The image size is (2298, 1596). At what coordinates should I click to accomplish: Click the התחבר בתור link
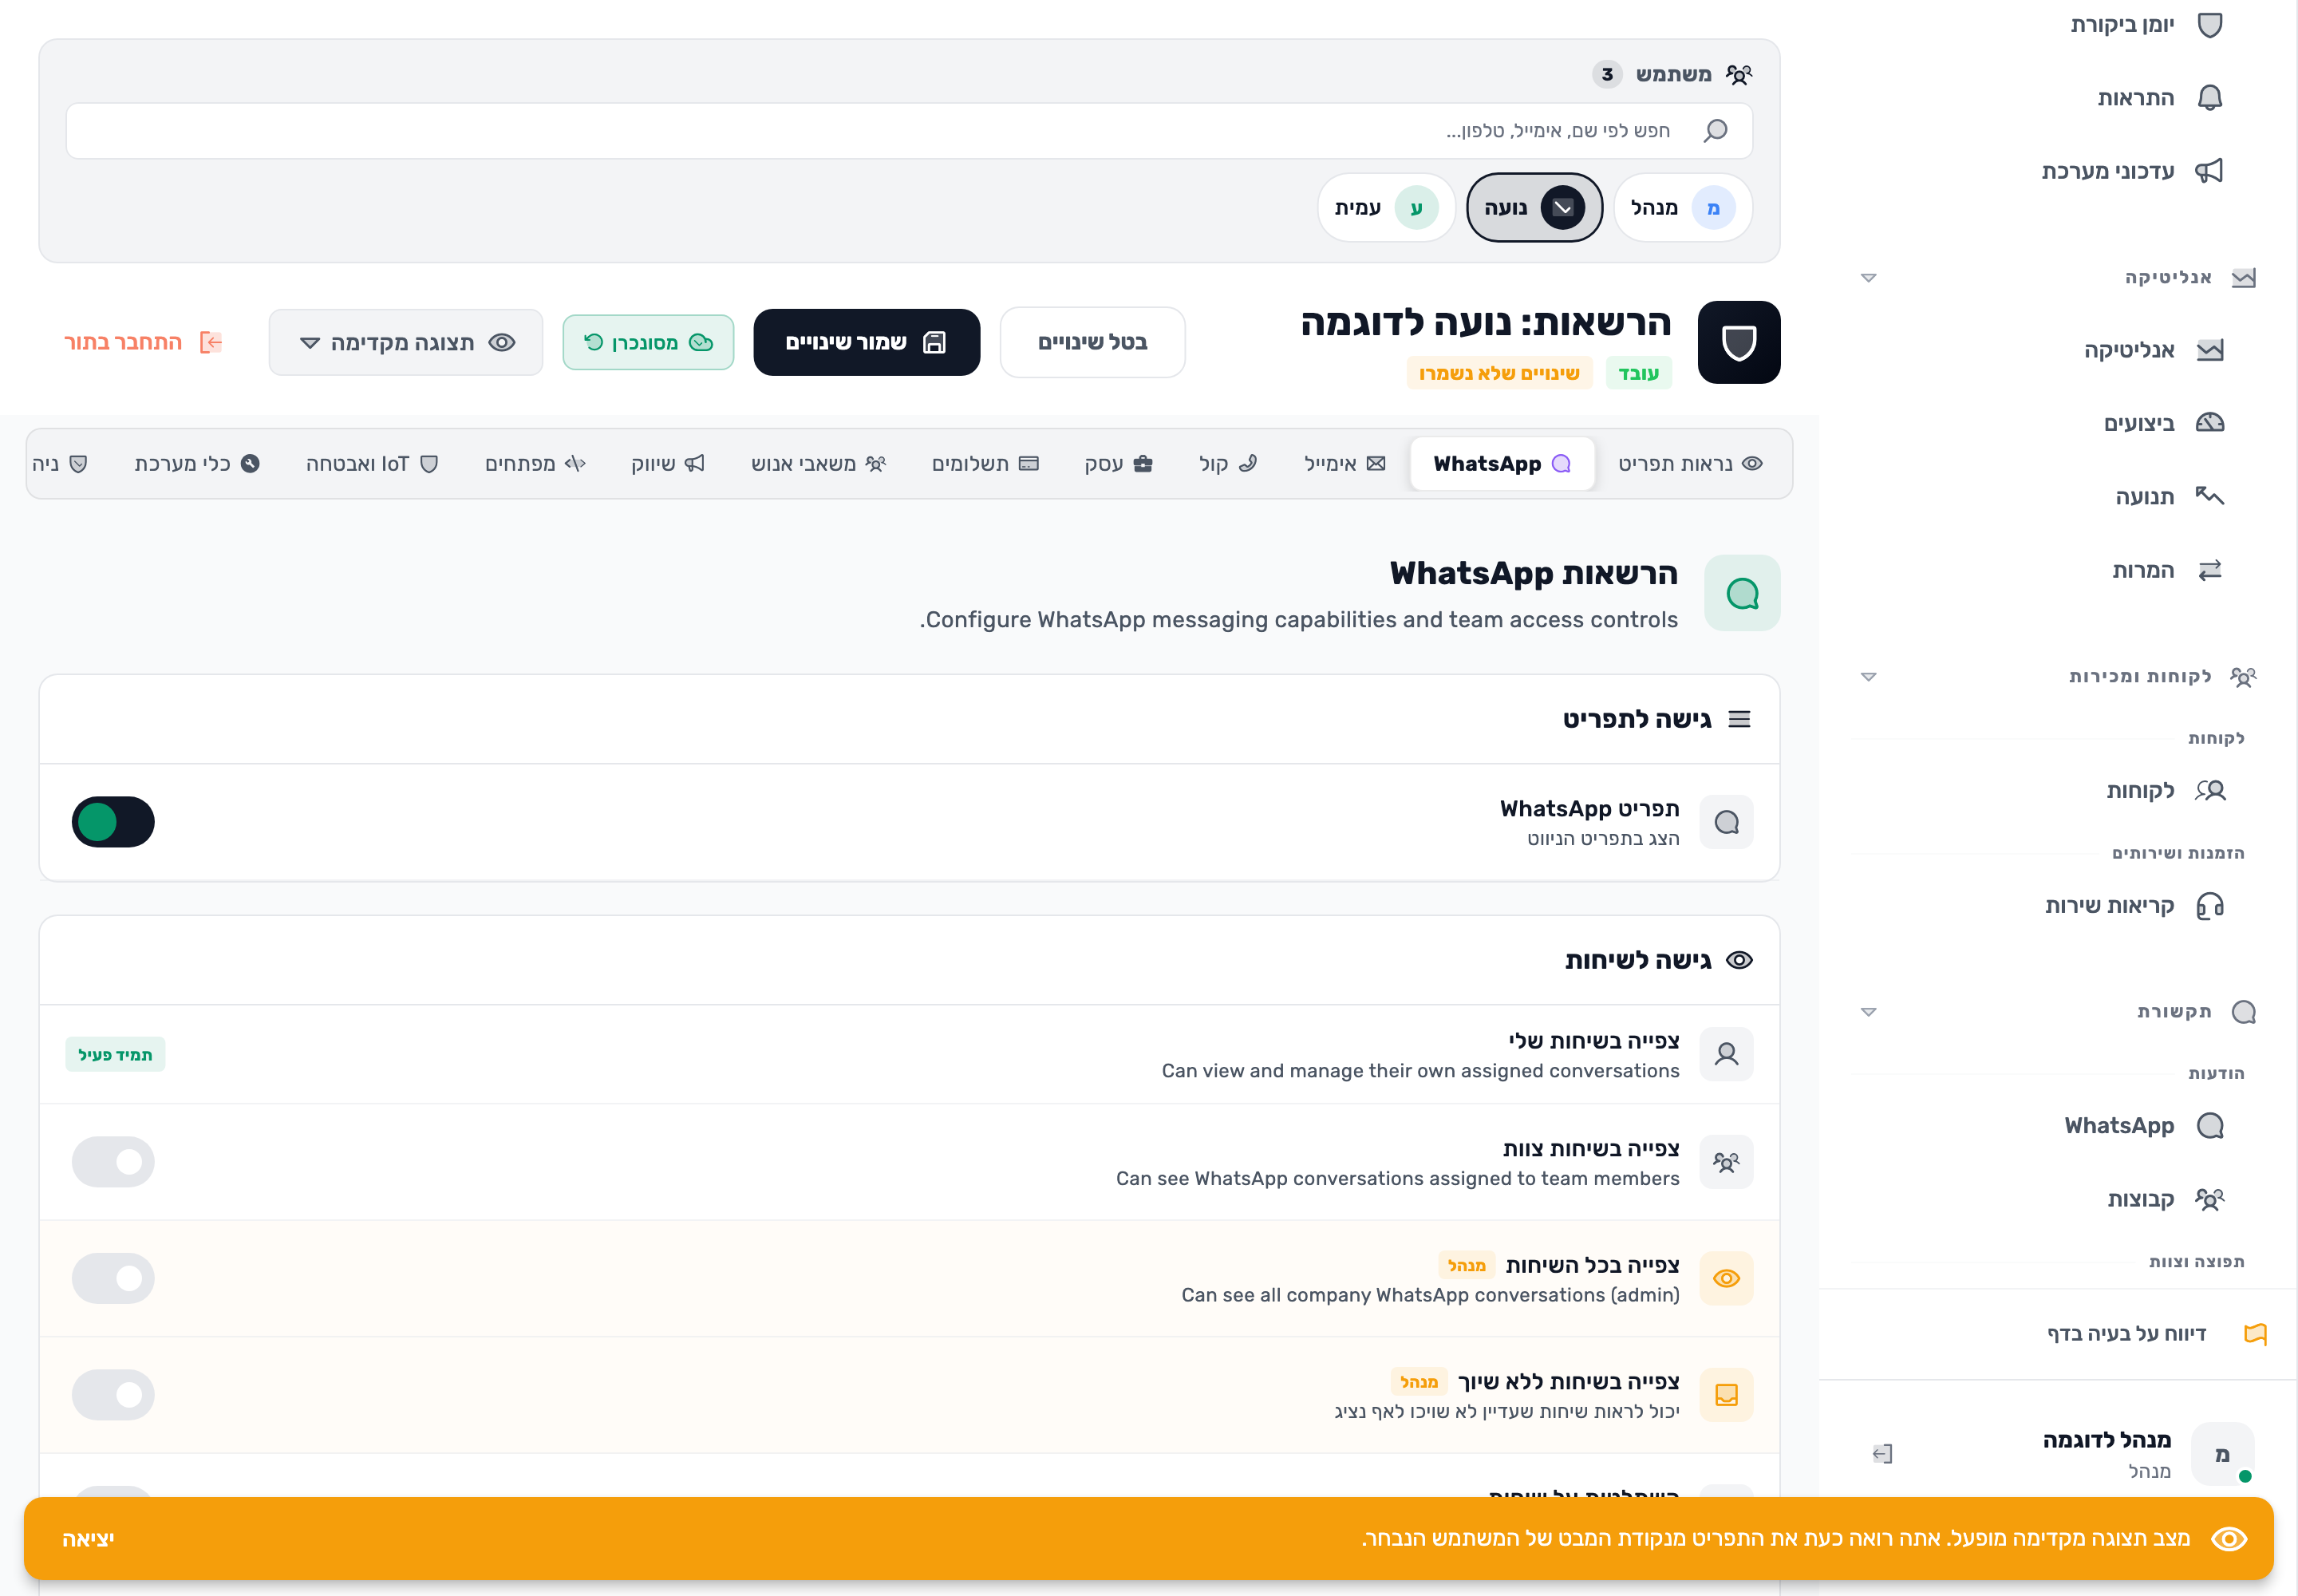(x=143, y=342)
